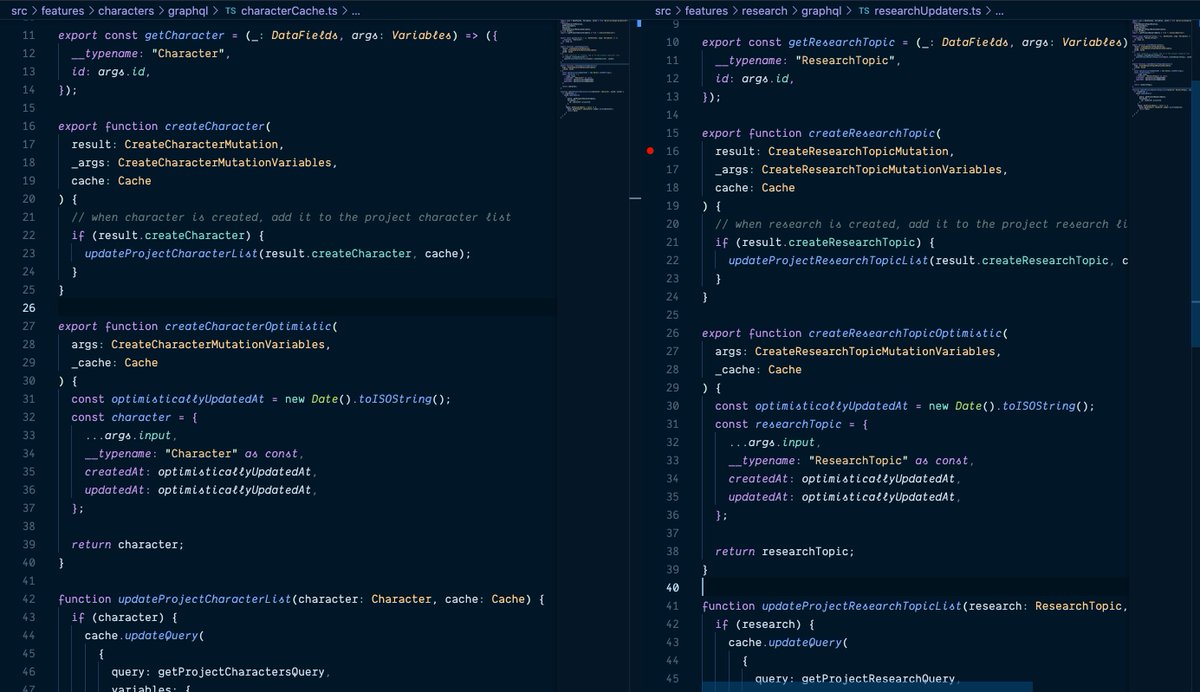1200x692 pixels.
Task: Open the src breadcrumb in the right editor
Action: click(663, 10)
